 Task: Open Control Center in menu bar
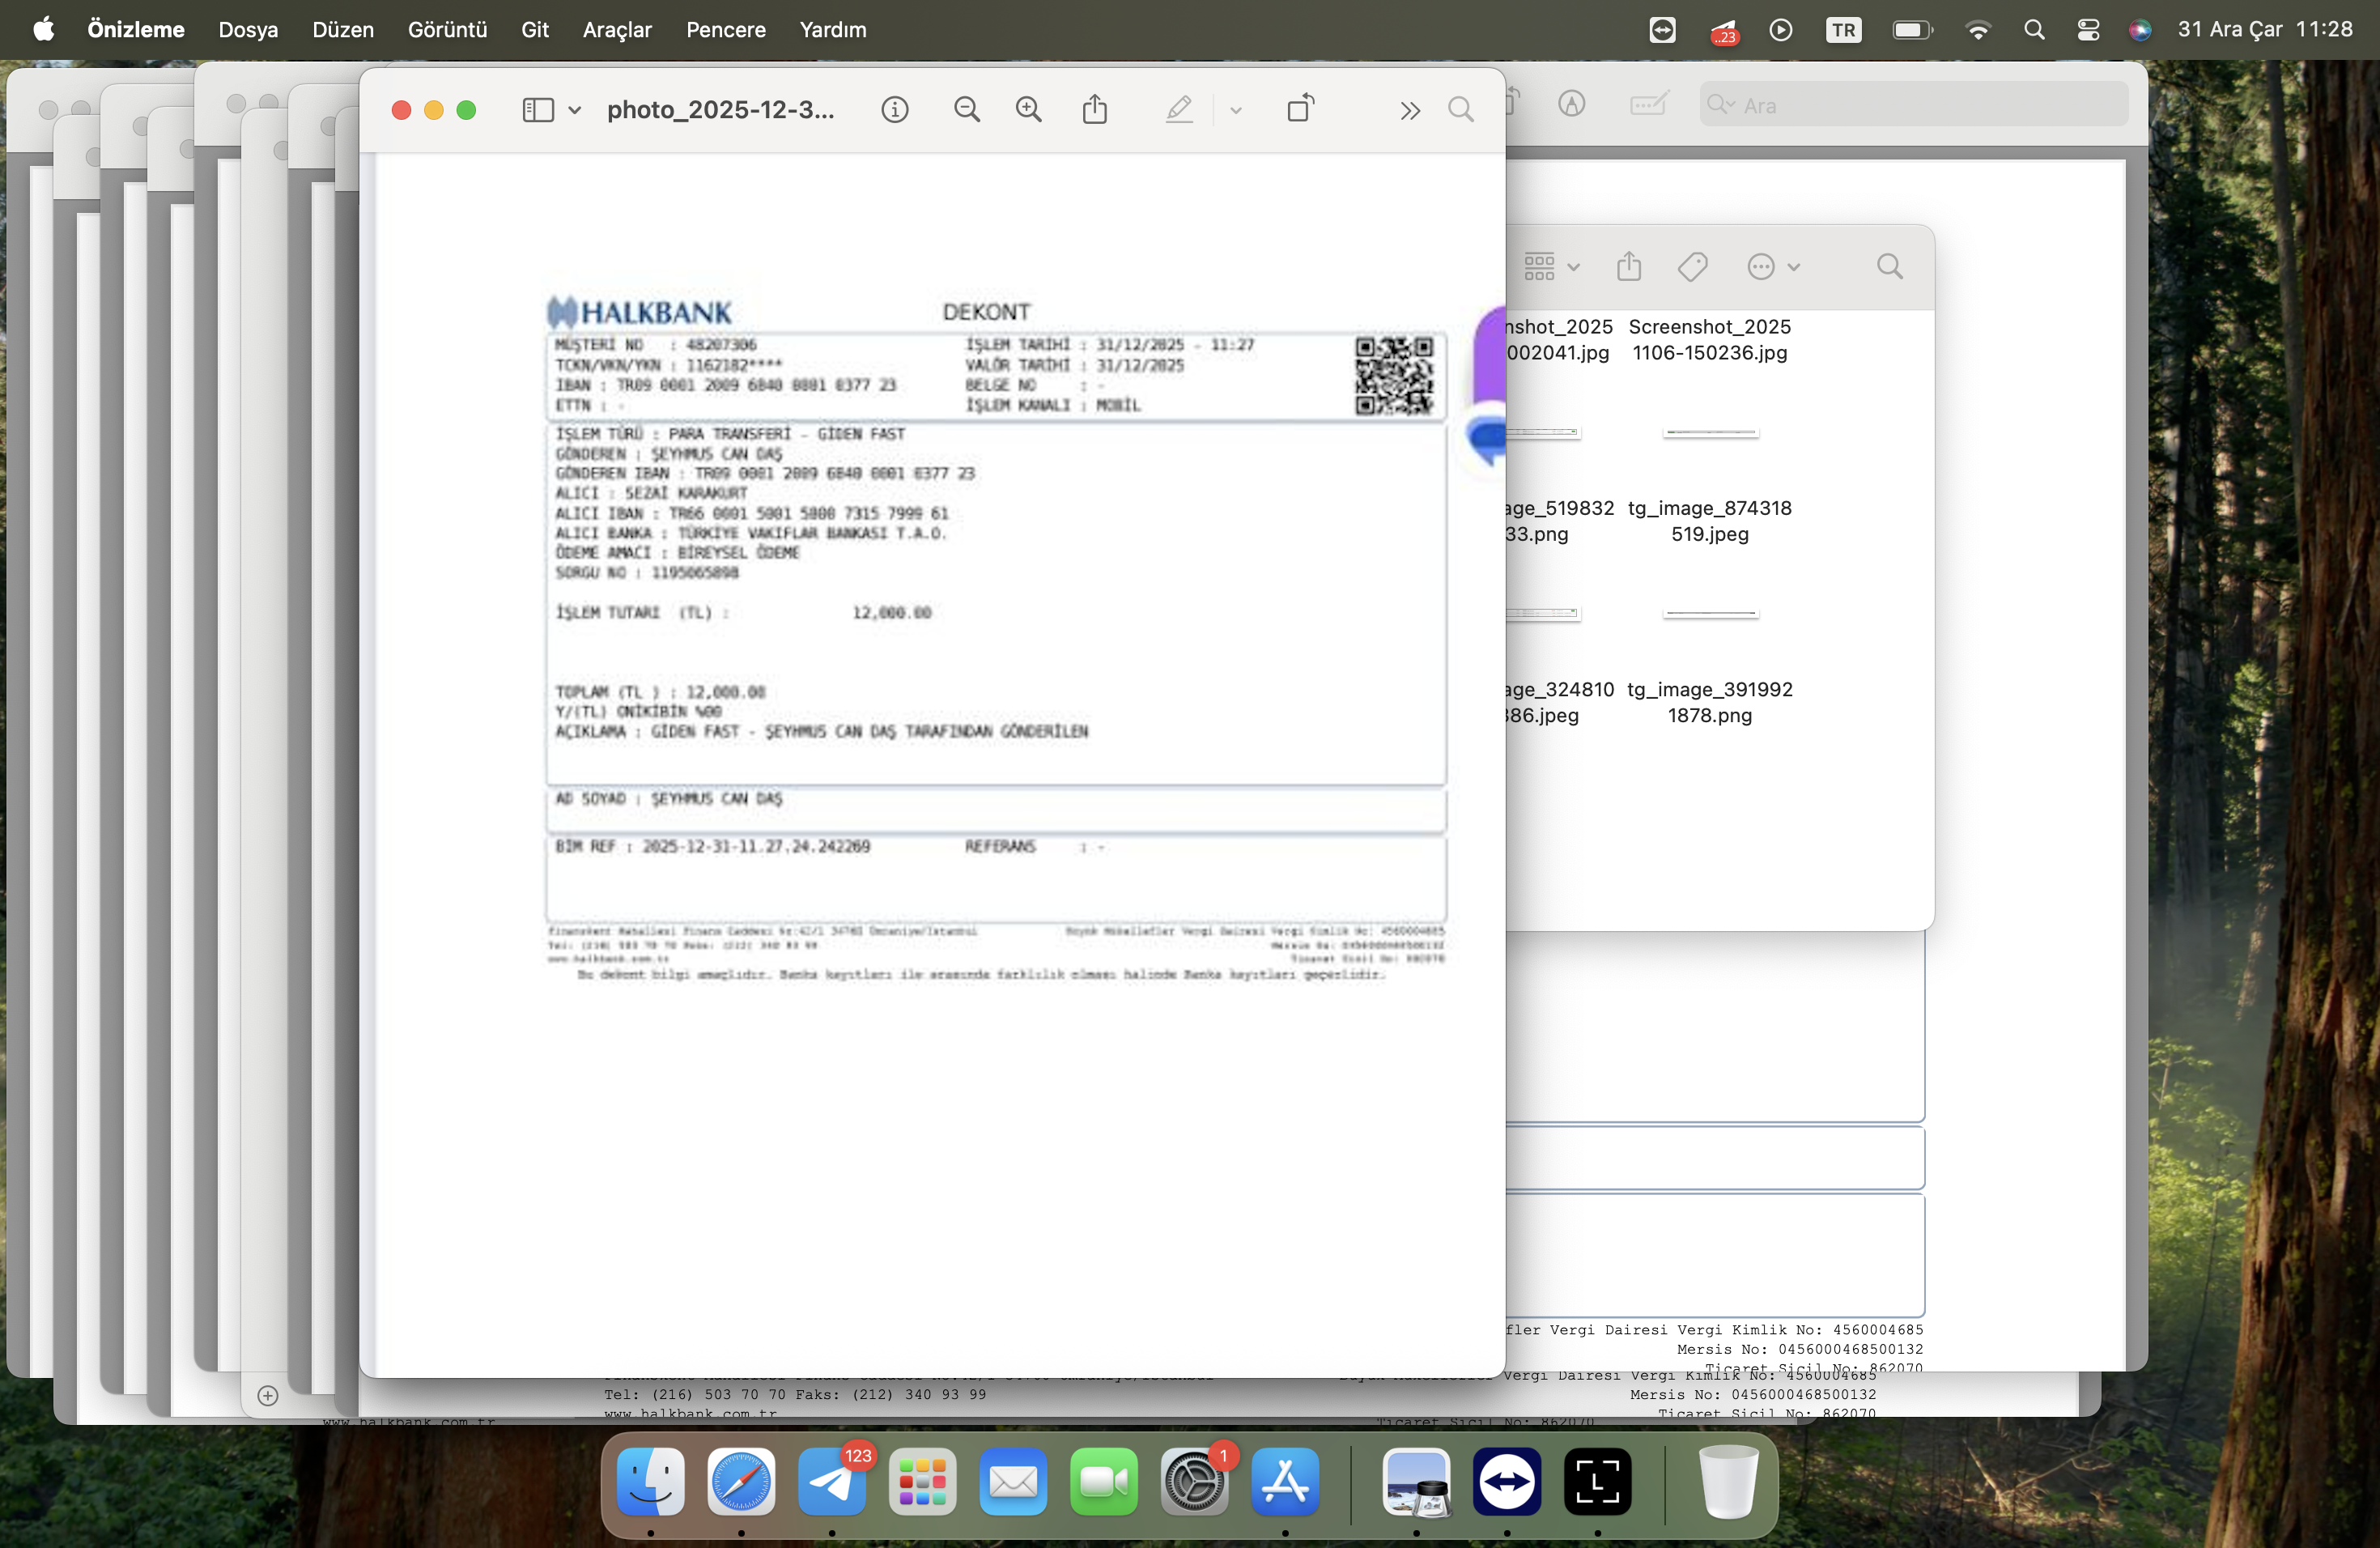pyautogui.click(x=2088, y=30)
